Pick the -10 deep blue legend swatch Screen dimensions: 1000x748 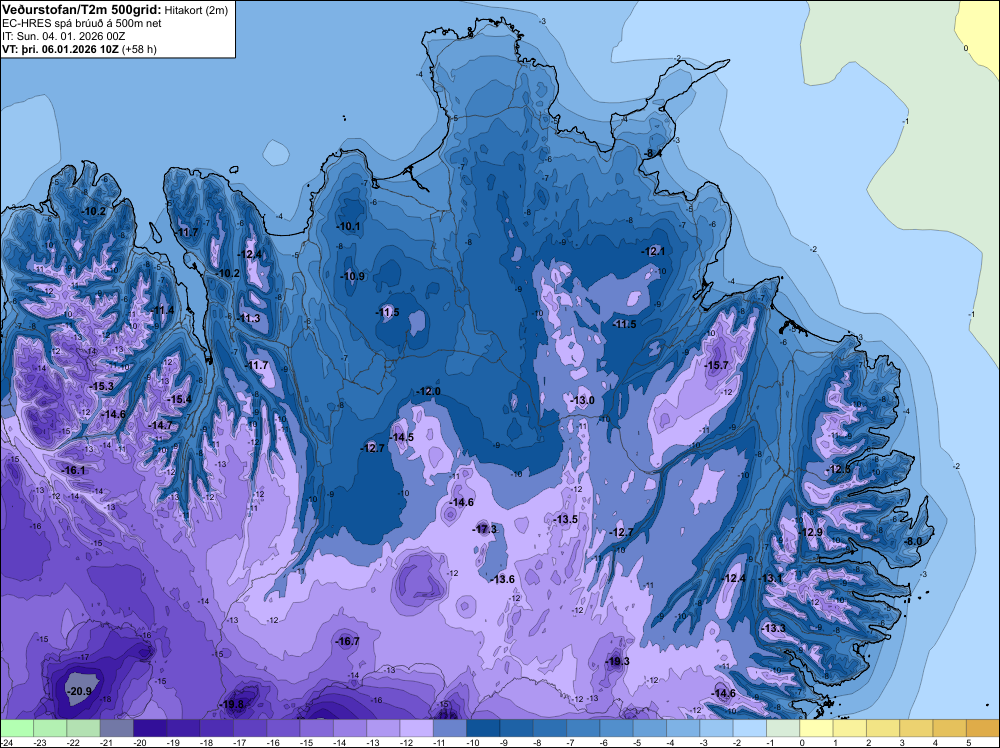(483, 728)
